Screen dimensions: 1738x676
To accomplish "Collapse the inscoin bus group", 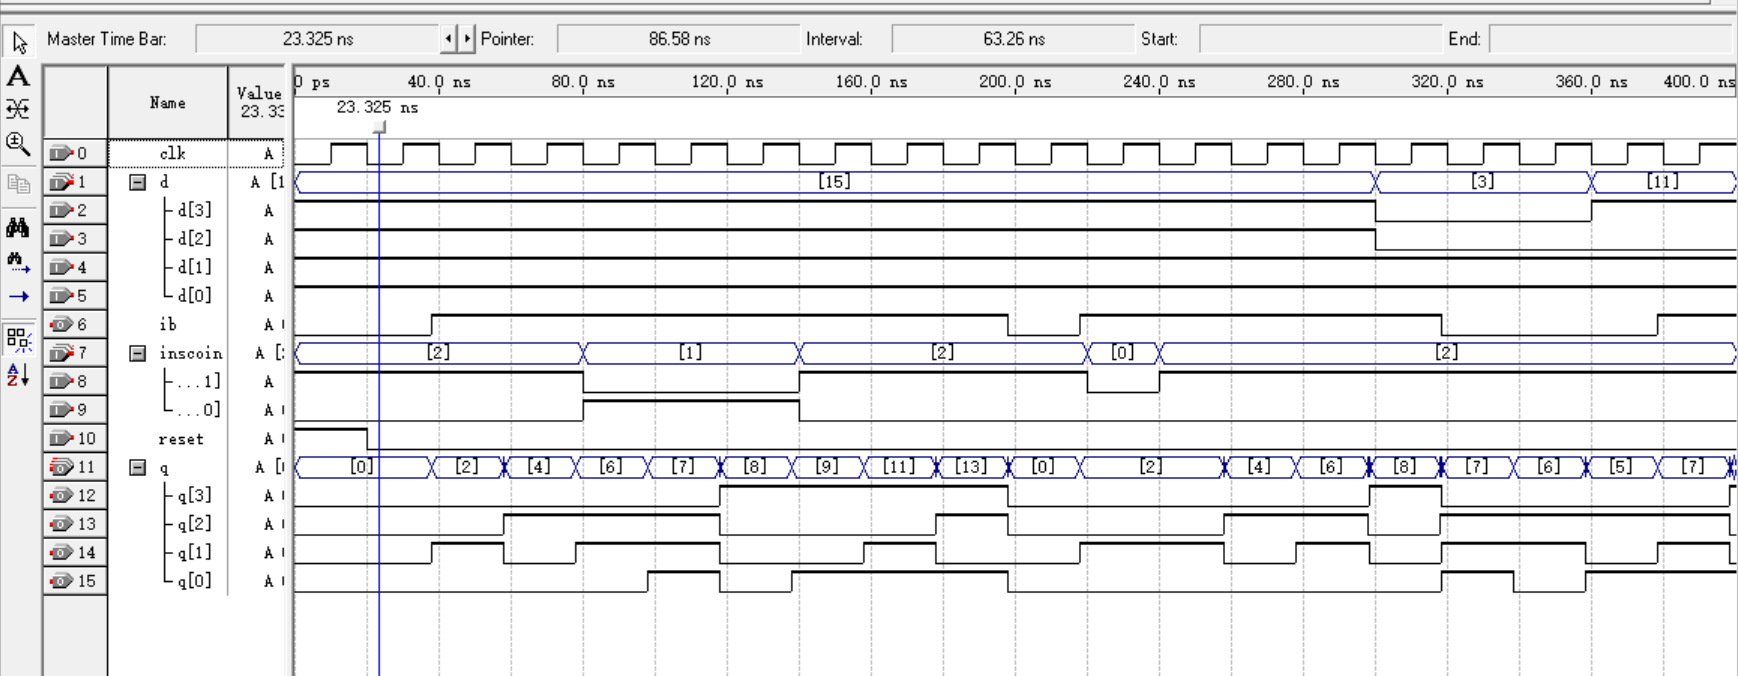I will (138, 353).
